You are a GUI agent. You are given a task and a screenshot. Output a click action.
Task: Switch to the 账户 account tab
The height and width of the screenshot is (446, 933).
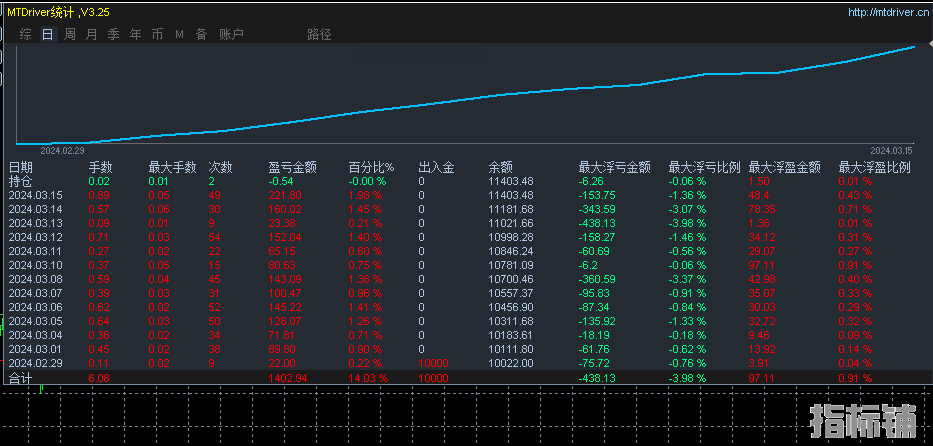point(231,34)
